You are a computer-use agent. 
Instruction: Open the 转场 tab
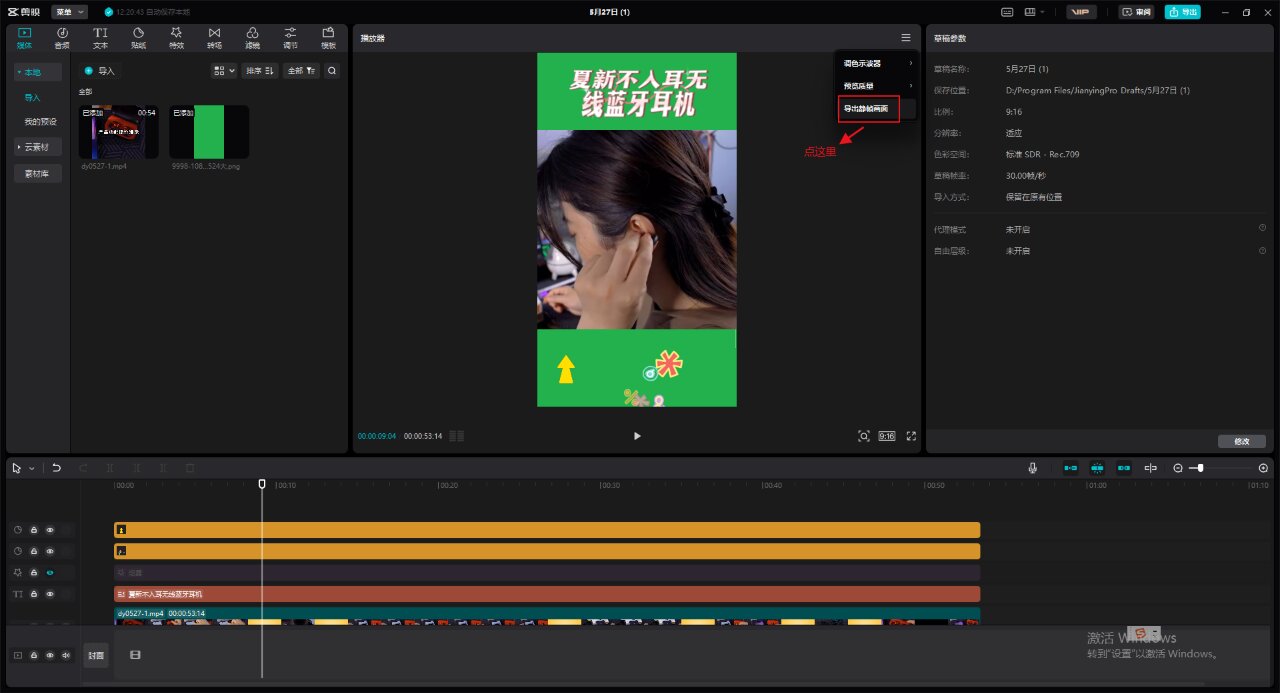tap(214, 38)
